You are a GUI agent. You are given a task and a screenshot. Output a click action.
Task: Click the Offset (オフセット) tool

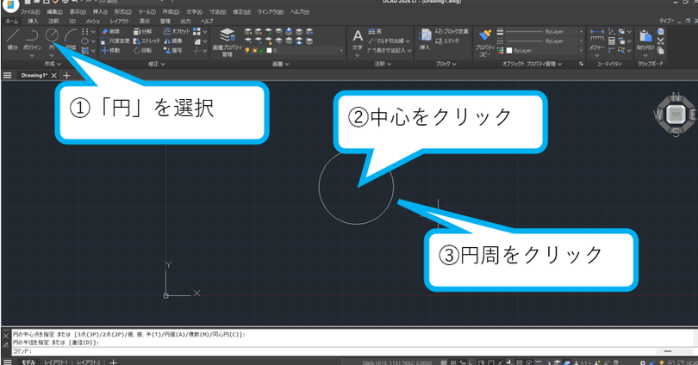[x=176, y=32]
